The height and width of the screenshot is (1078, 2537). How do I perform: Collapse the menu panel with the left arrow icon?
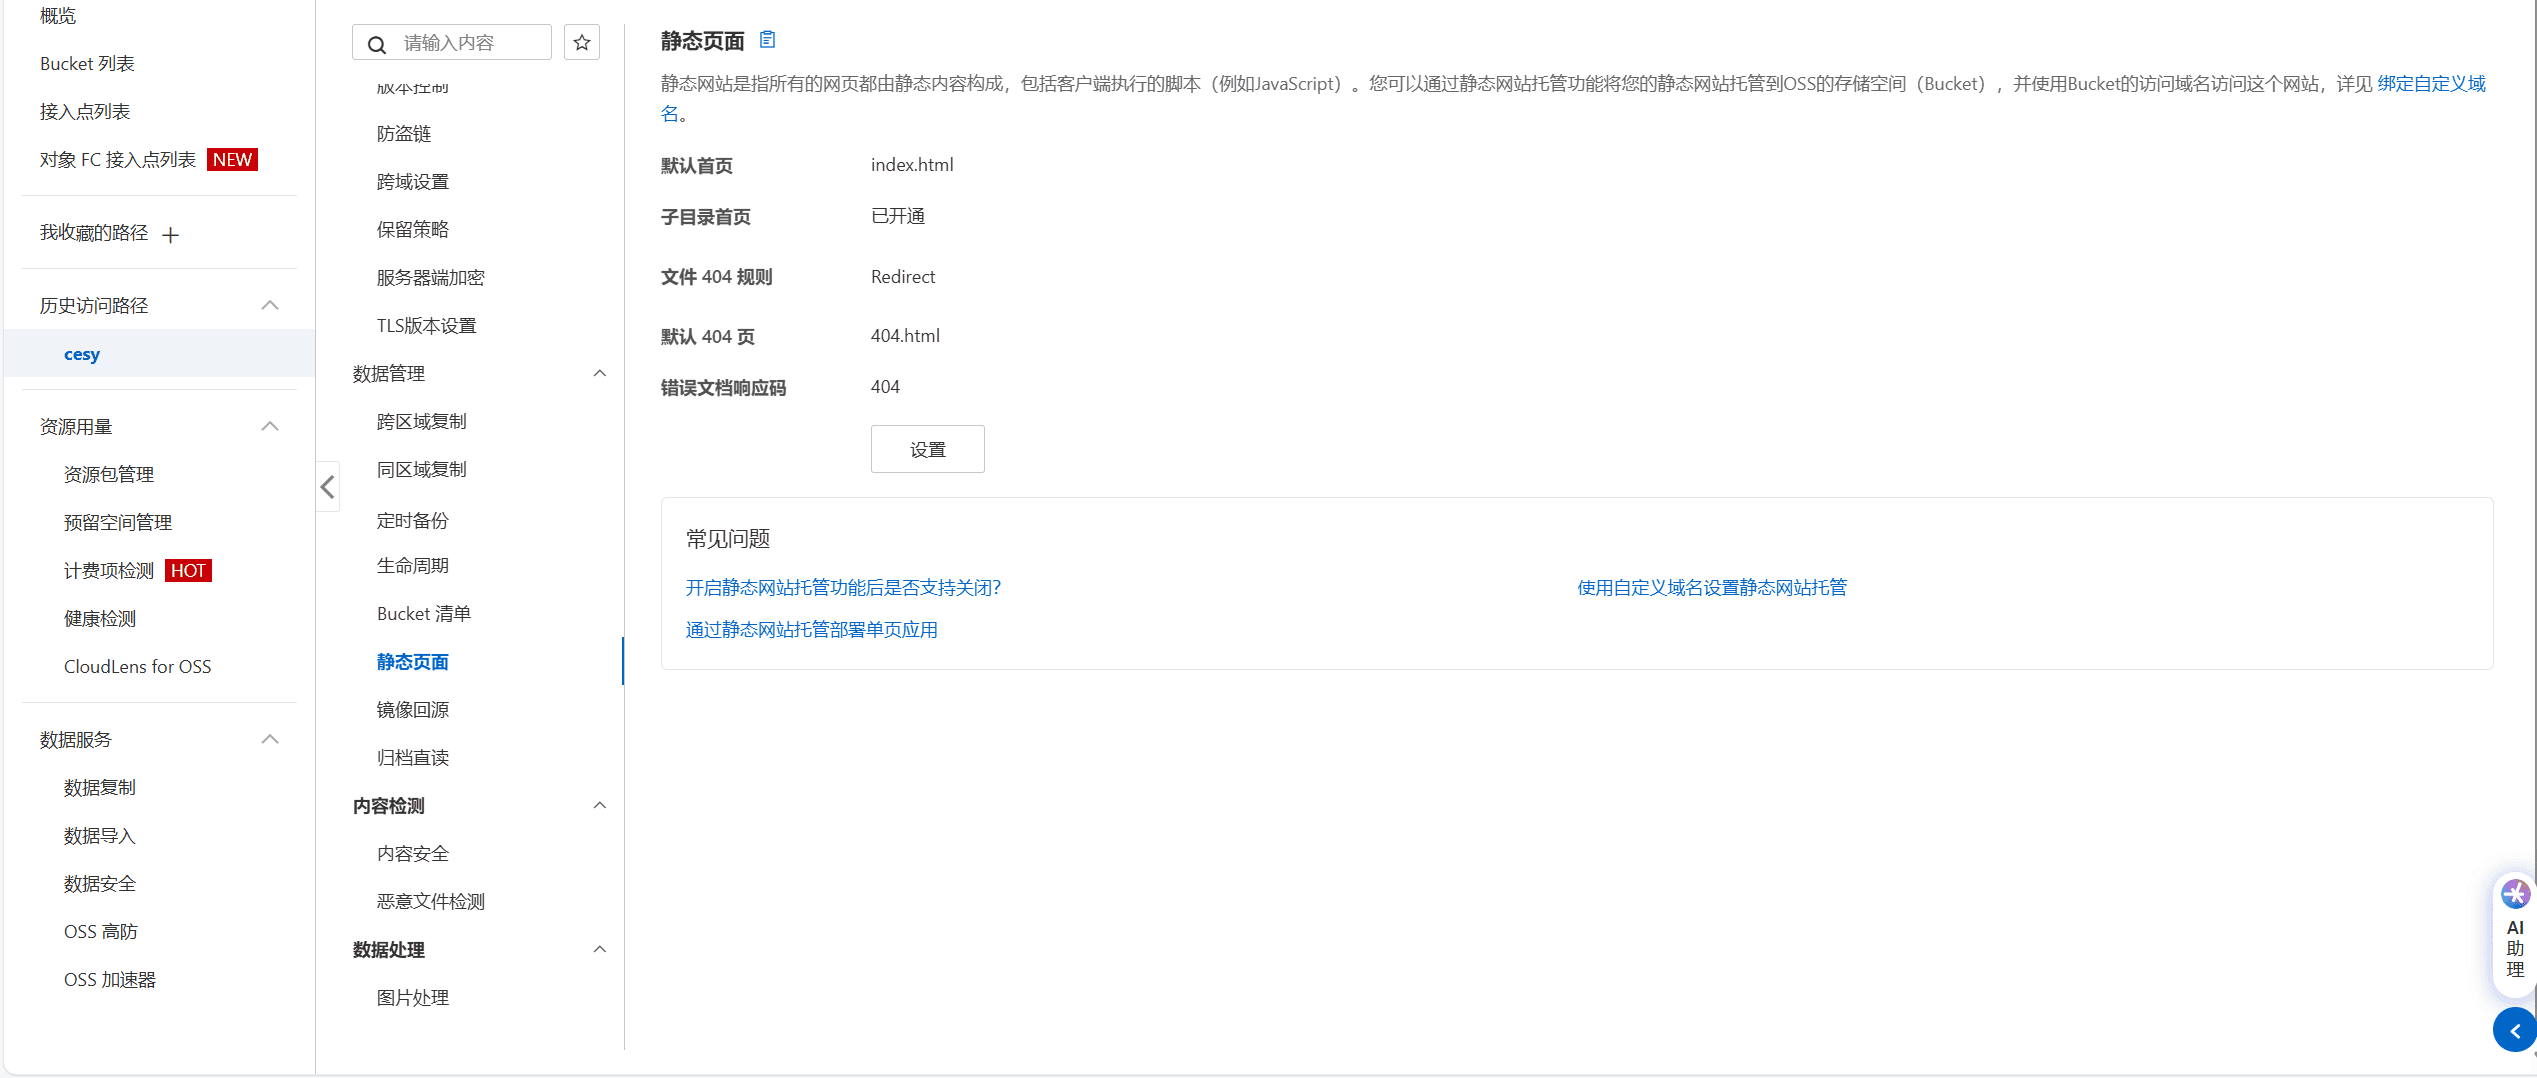327,487
